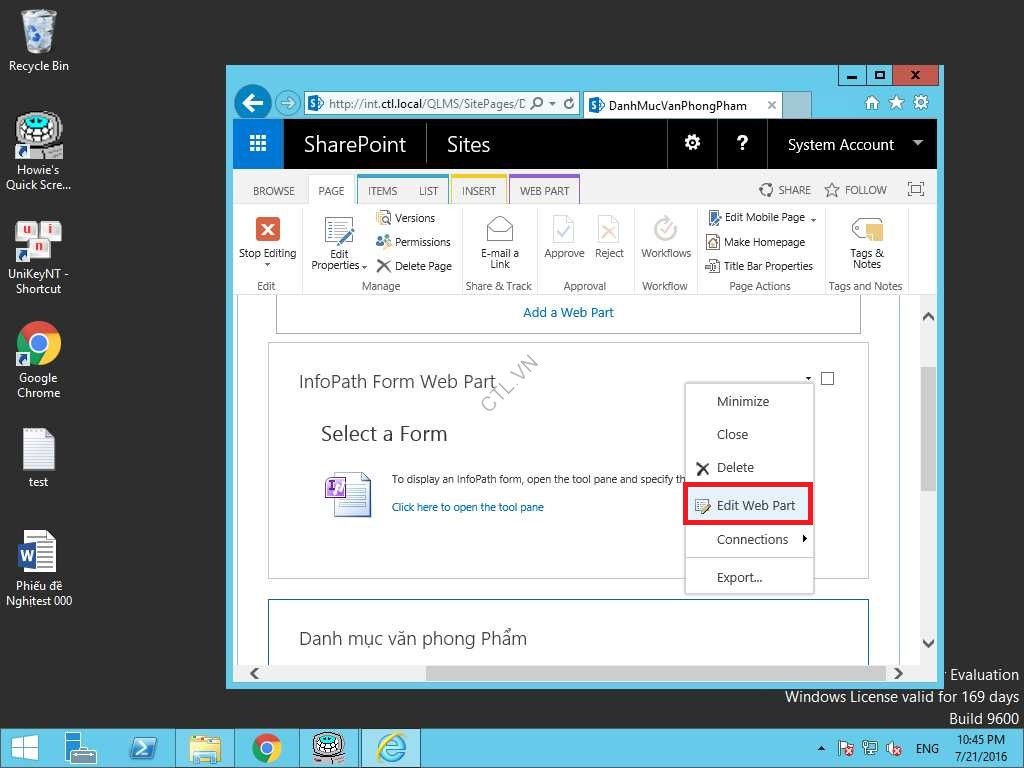The image size is (1024, 768).
Task: Click Tags & Notes icon
Action: point(866,230)
